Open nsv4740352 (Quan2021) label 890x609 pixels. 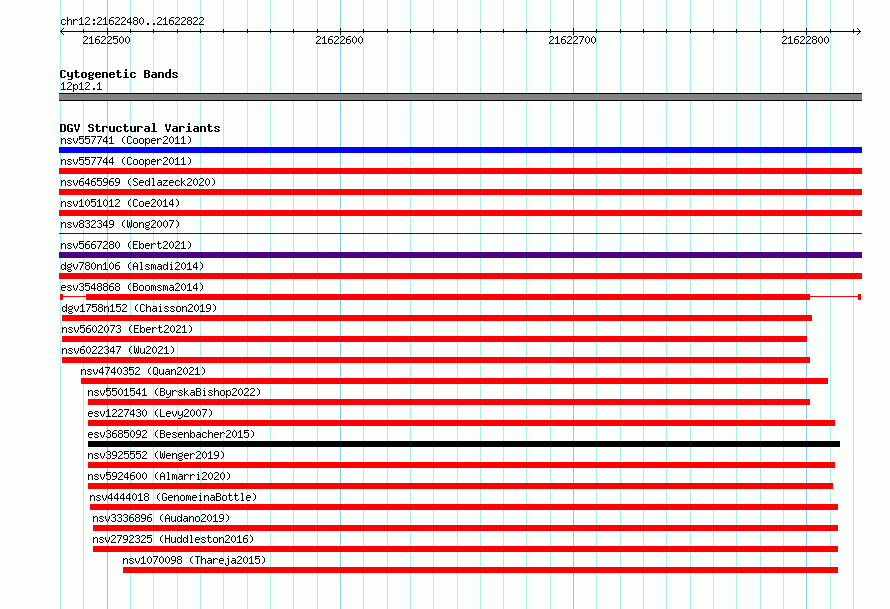click(143, 371)
